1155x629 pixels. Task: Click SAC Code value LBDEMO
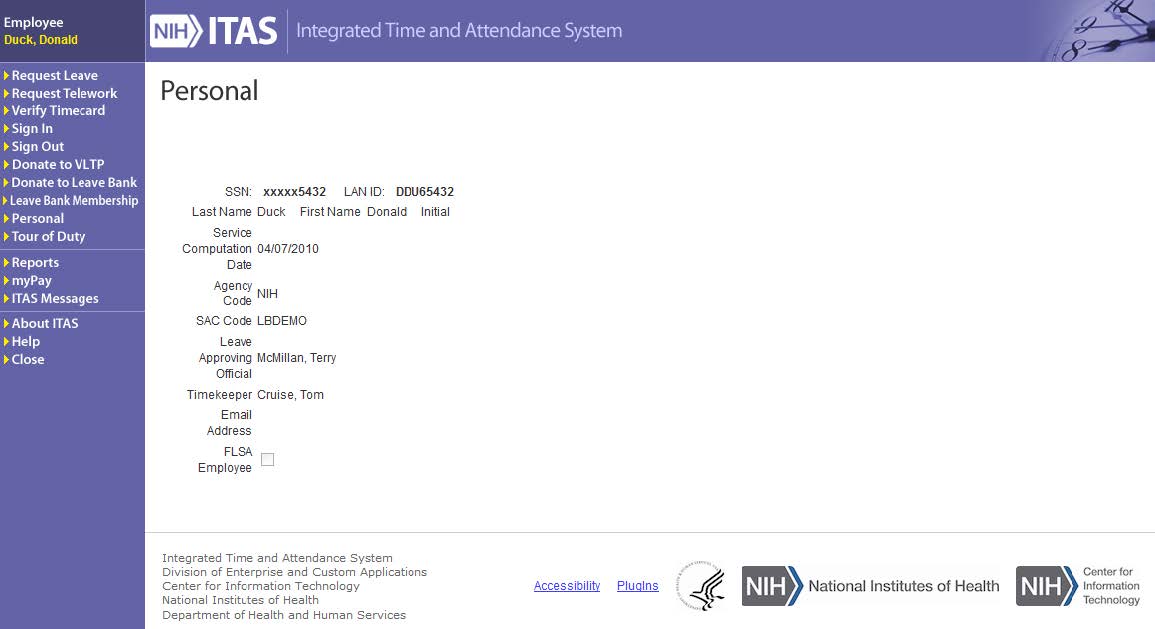pos(282,321)
